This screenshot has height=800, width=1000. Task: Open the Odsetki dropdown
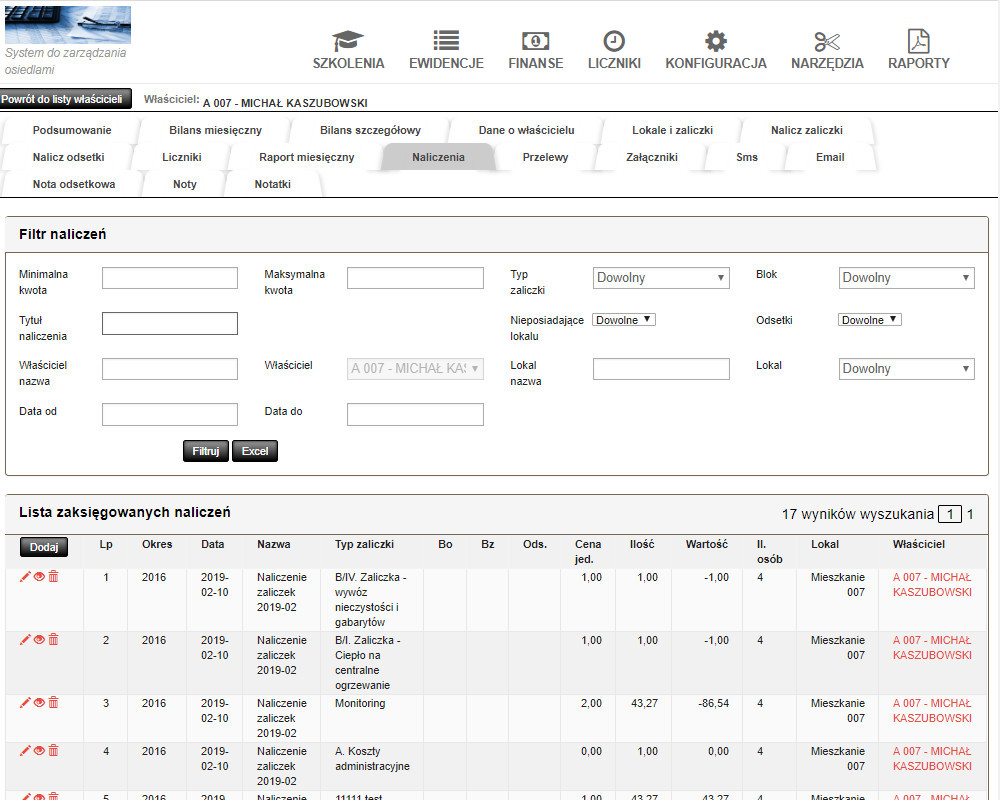coord(869,320)
